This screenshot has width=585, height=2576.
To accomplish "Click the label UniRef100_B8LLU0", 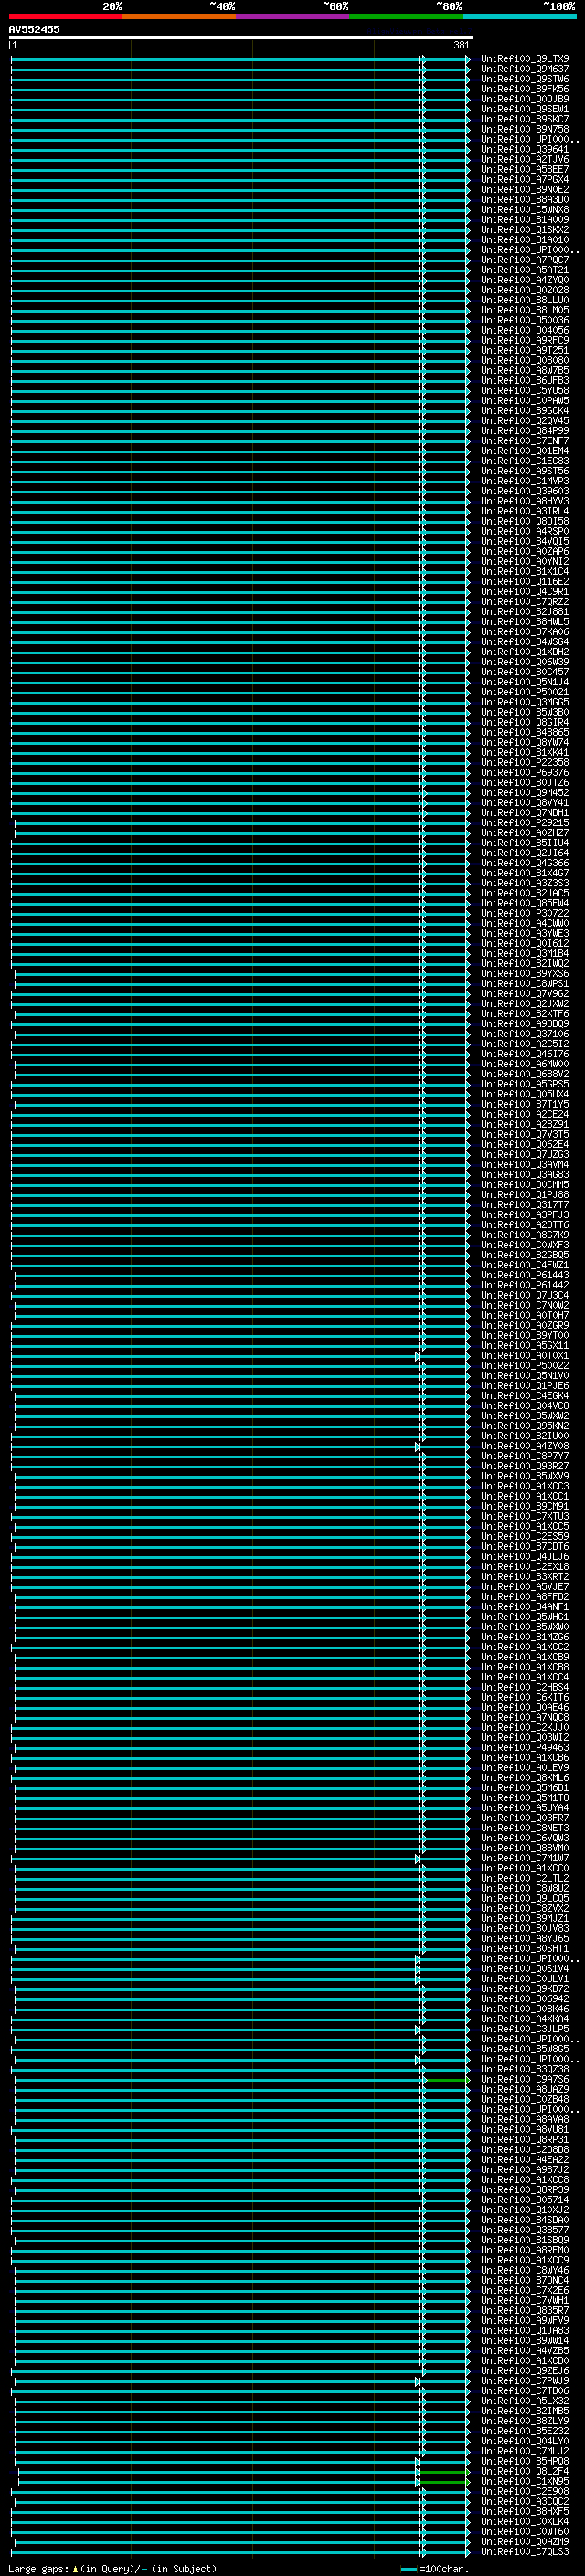I will pyautogui.click(x=524, y=300).
